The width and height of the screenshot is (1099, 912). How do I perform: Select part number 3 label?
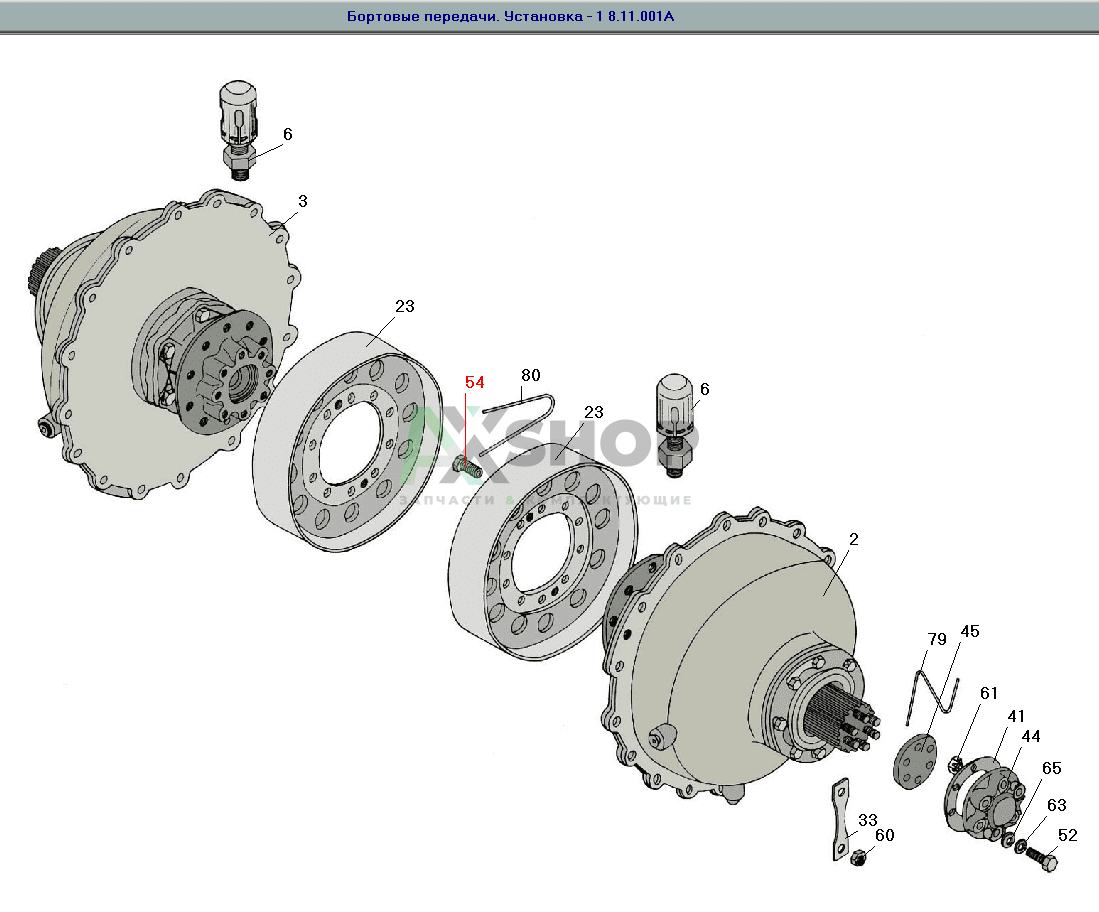tap(303, 201)
